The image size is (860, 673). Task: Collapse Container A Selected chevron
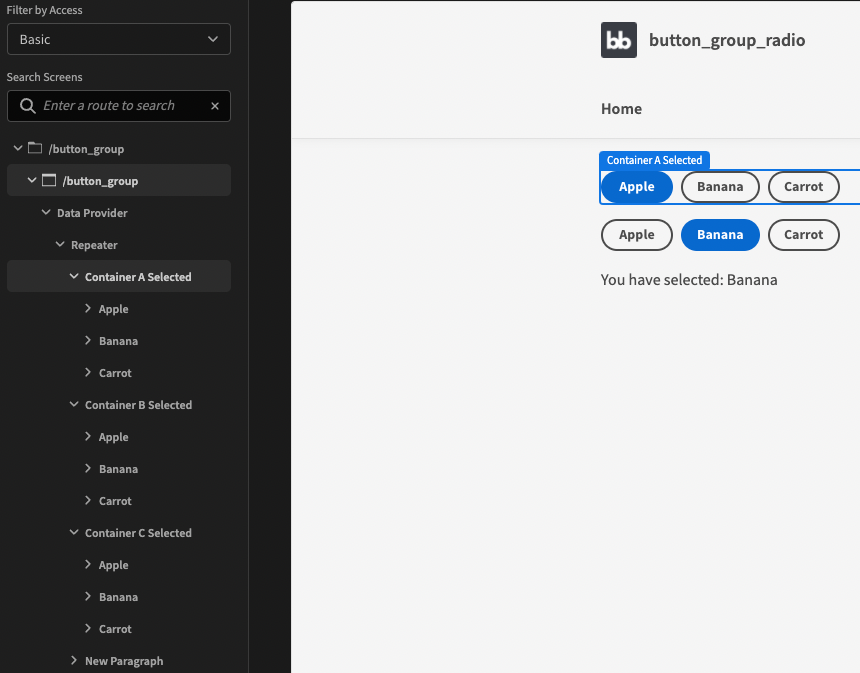(74, 276)
